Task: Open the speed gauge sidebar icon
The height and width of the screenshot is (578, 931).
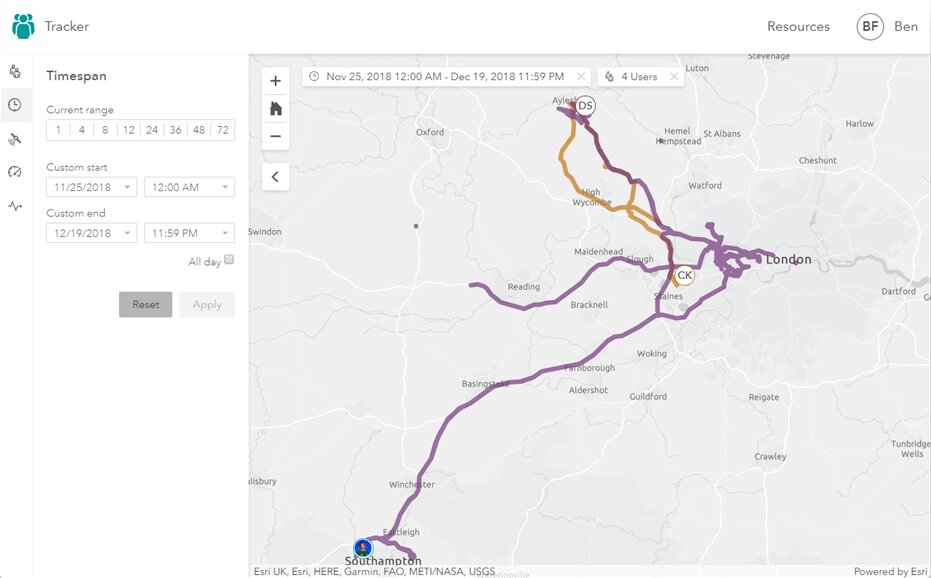Action: pyautogui.click(x=15, y=172)
